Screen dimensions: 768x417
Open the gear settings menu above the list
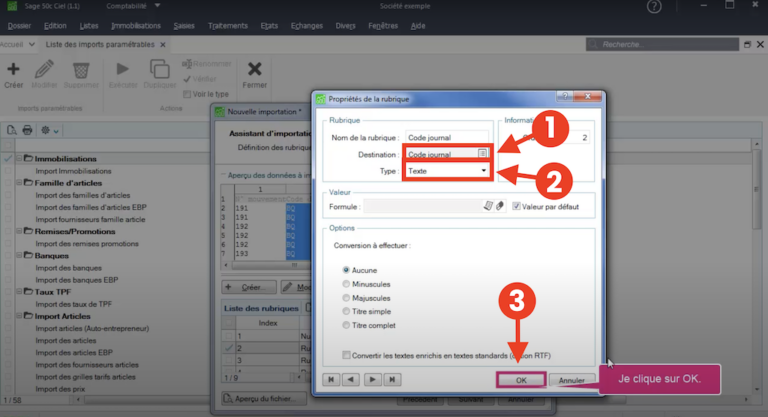pos(49,130)
